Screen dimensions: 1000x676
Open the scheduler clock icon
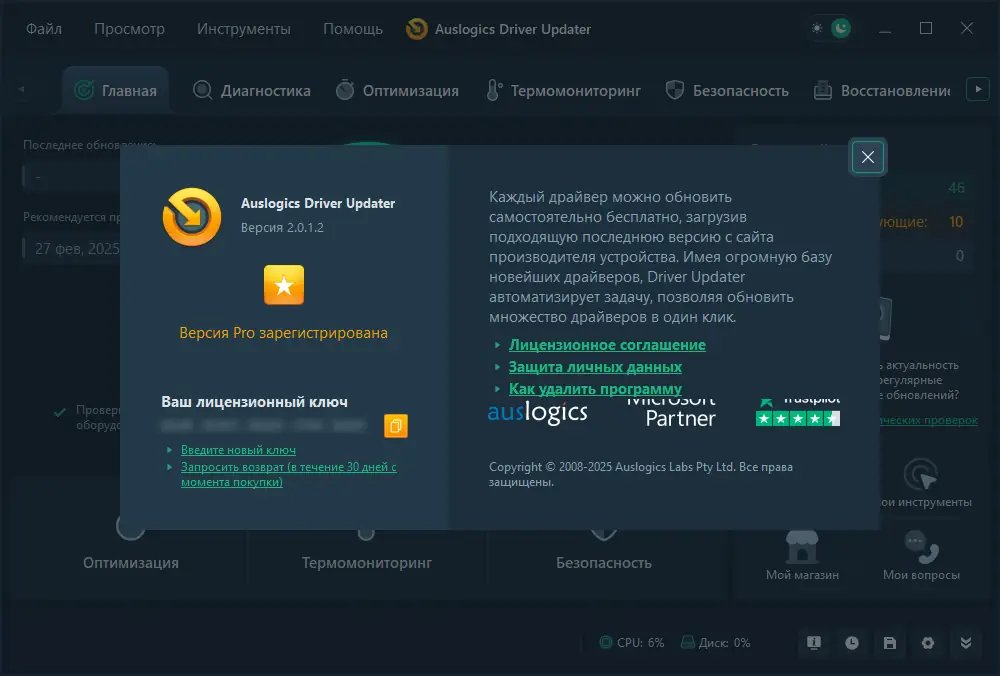pos(852,643)
